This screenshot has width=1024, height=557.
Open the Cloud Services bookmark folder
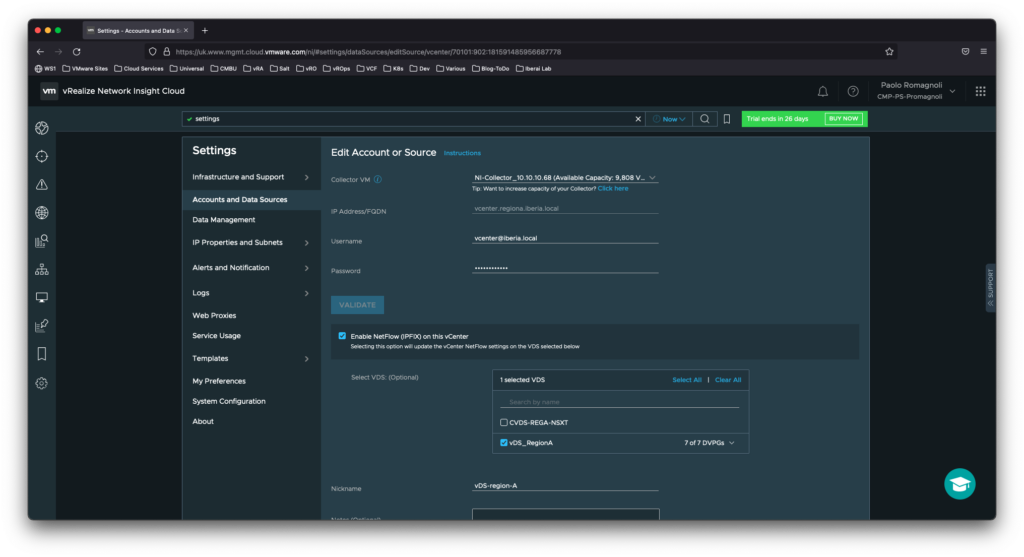coord(138,69)
